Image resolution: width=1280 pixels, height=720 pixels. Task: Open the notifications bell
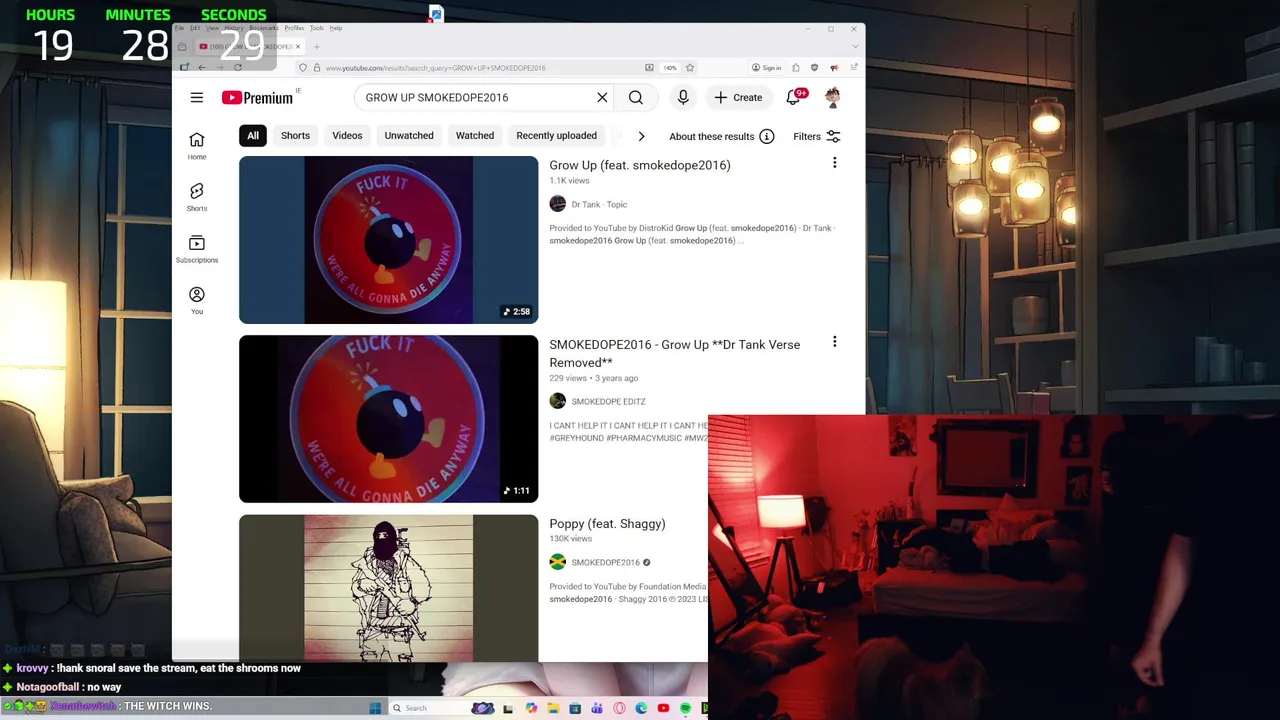[x=793, y=97]
